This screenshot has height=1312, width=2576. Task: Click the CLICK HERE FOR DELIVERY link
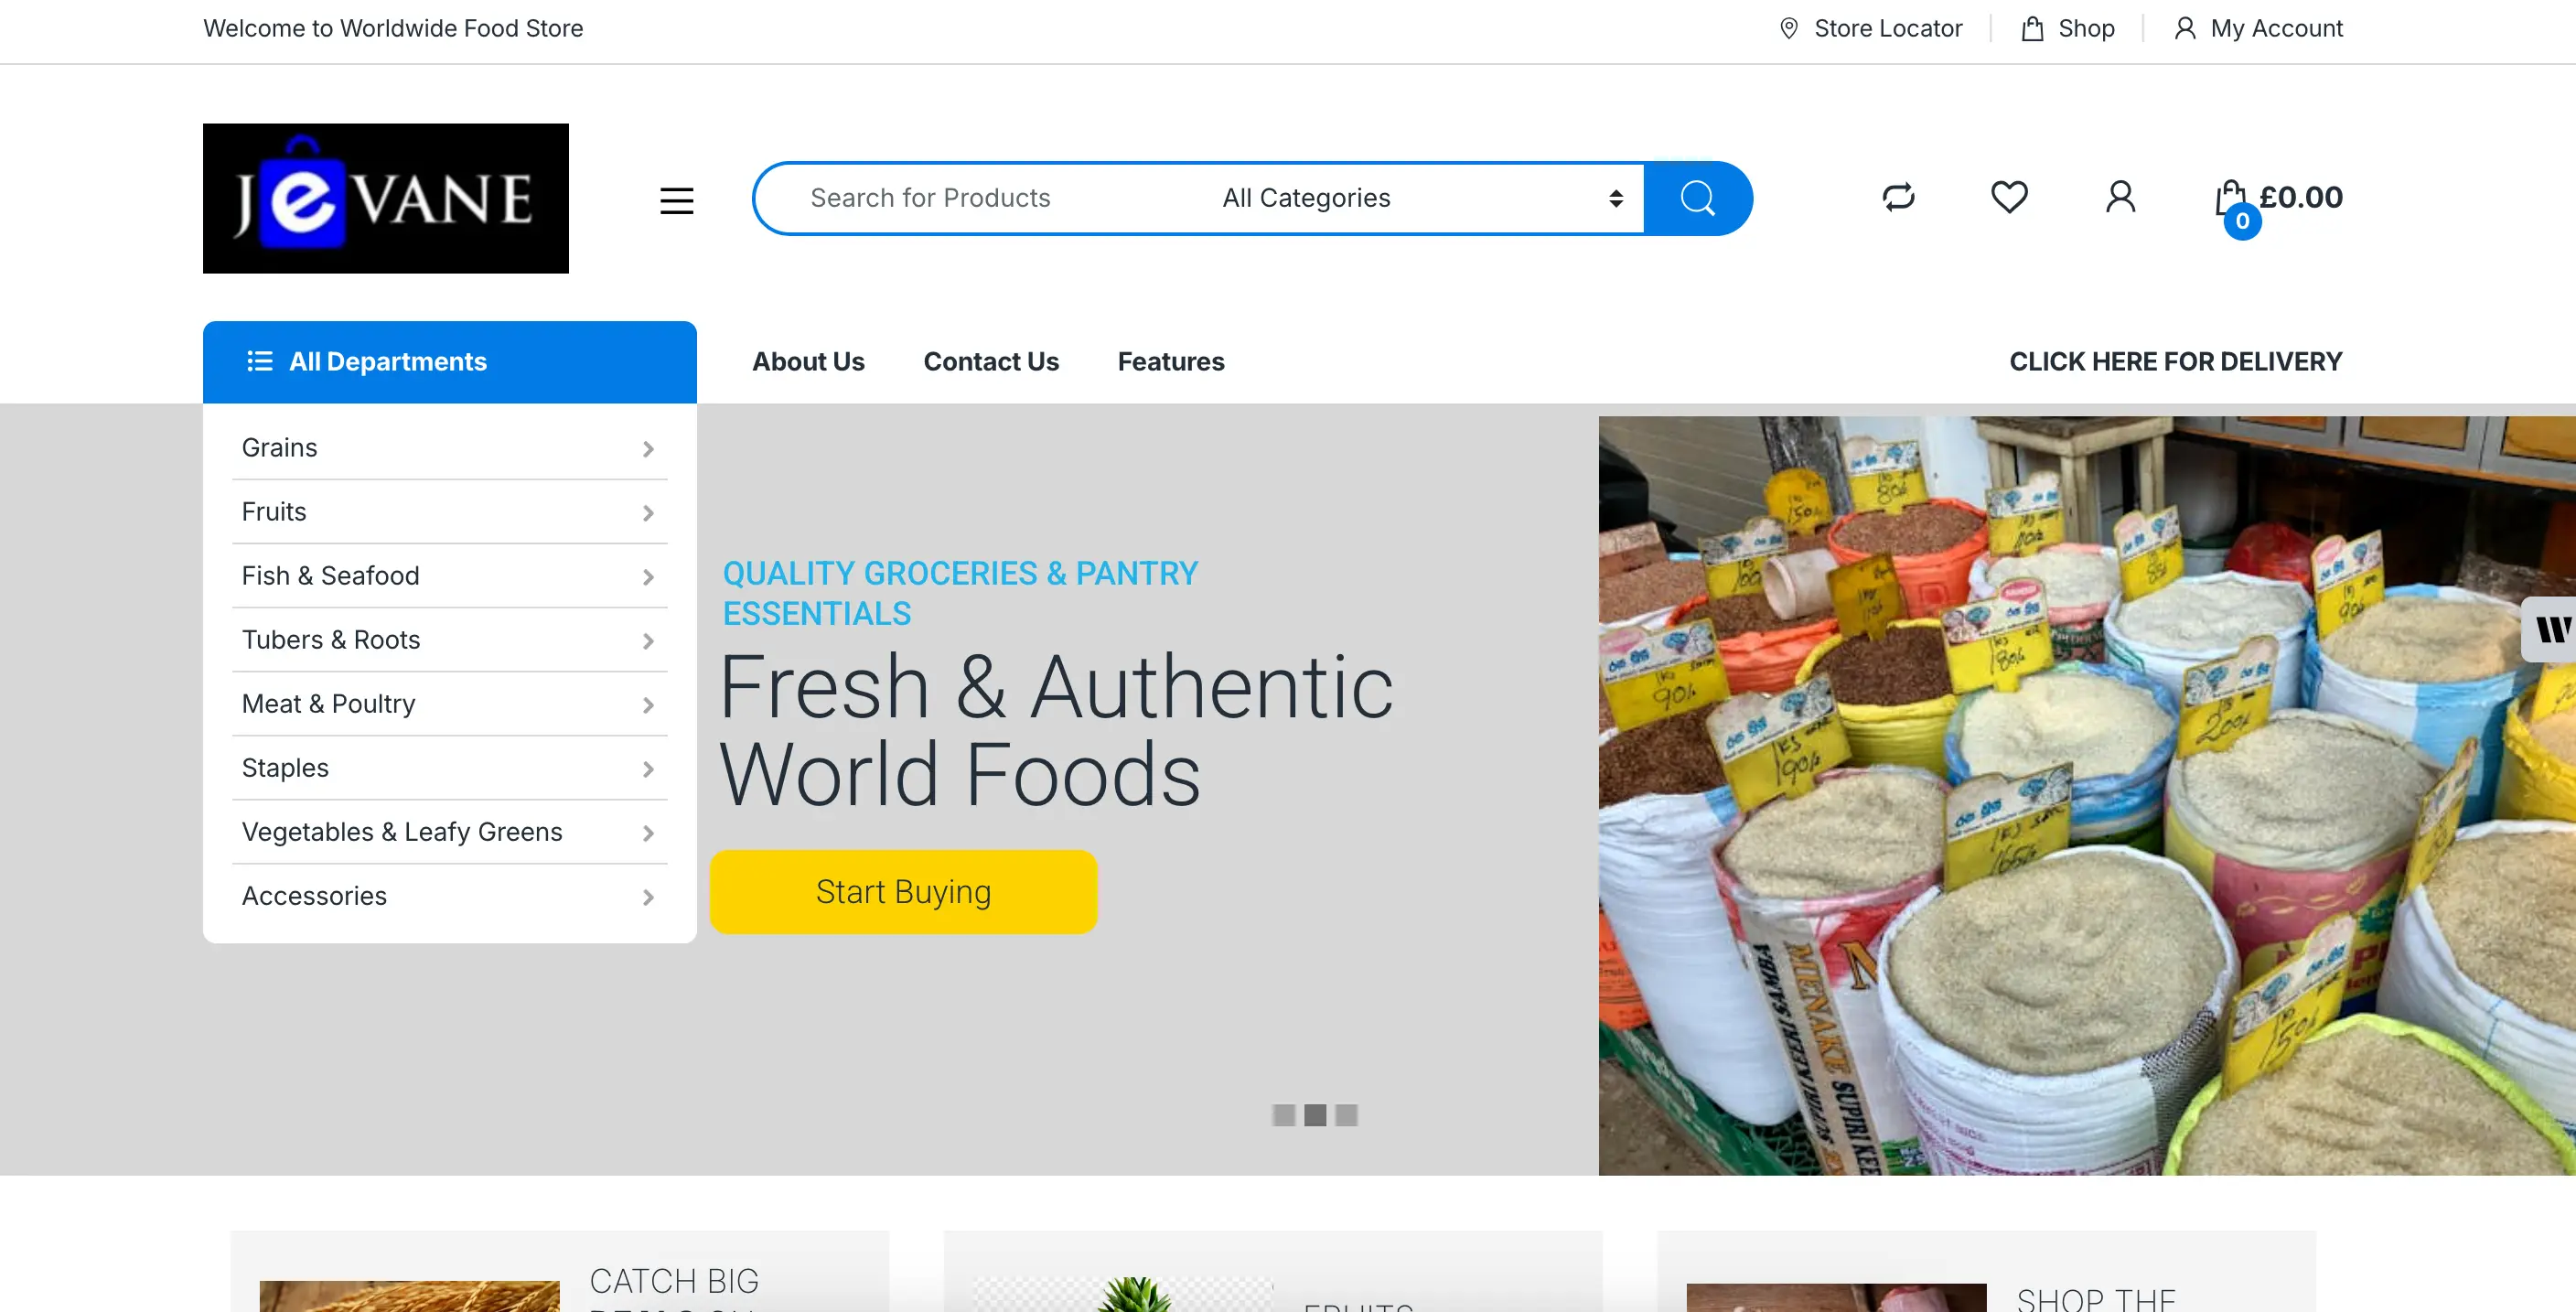click(x=2175, y=362)
